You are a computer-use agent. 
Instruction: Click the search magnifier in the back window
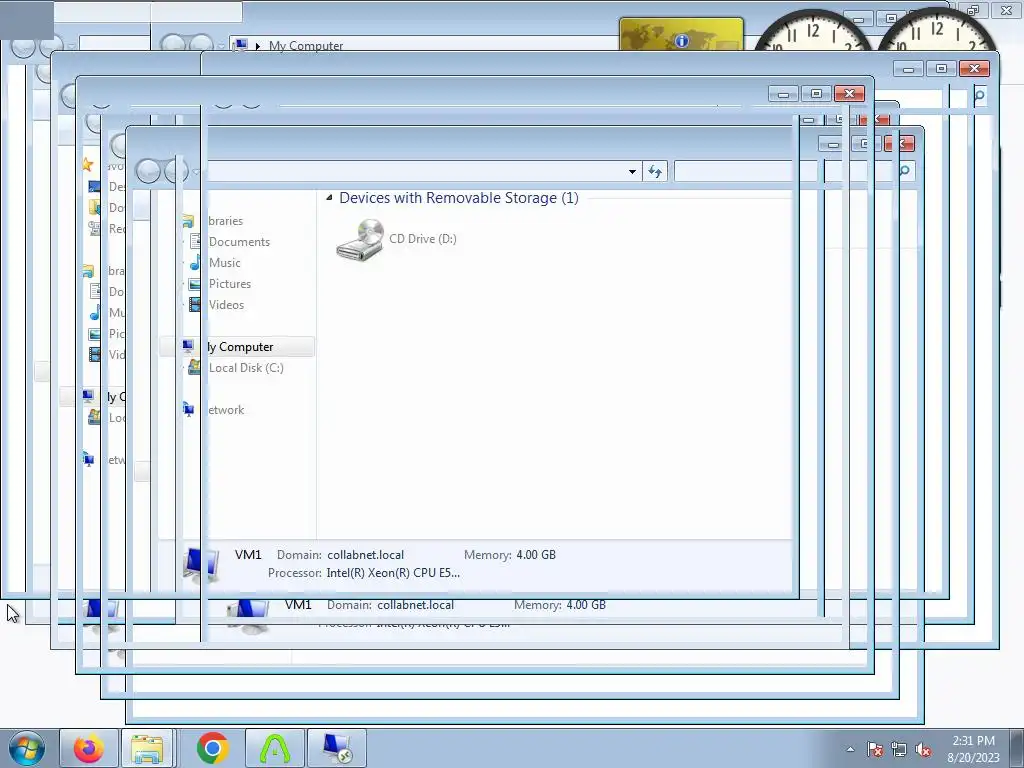coord(980,96)
